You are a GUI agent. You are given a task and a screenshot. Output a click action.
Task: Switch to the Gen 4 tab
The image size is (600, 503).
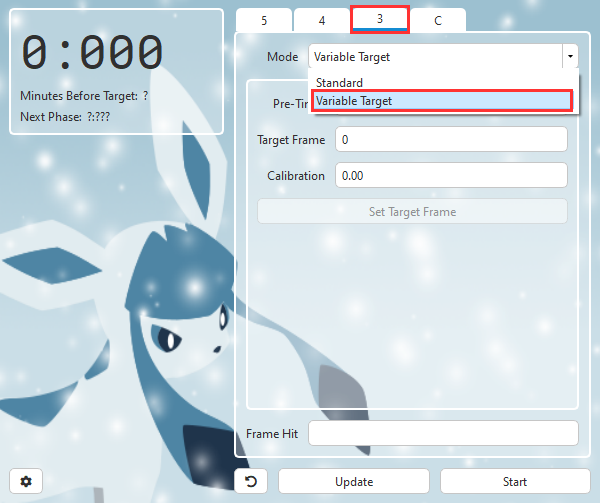pos(322,20)
